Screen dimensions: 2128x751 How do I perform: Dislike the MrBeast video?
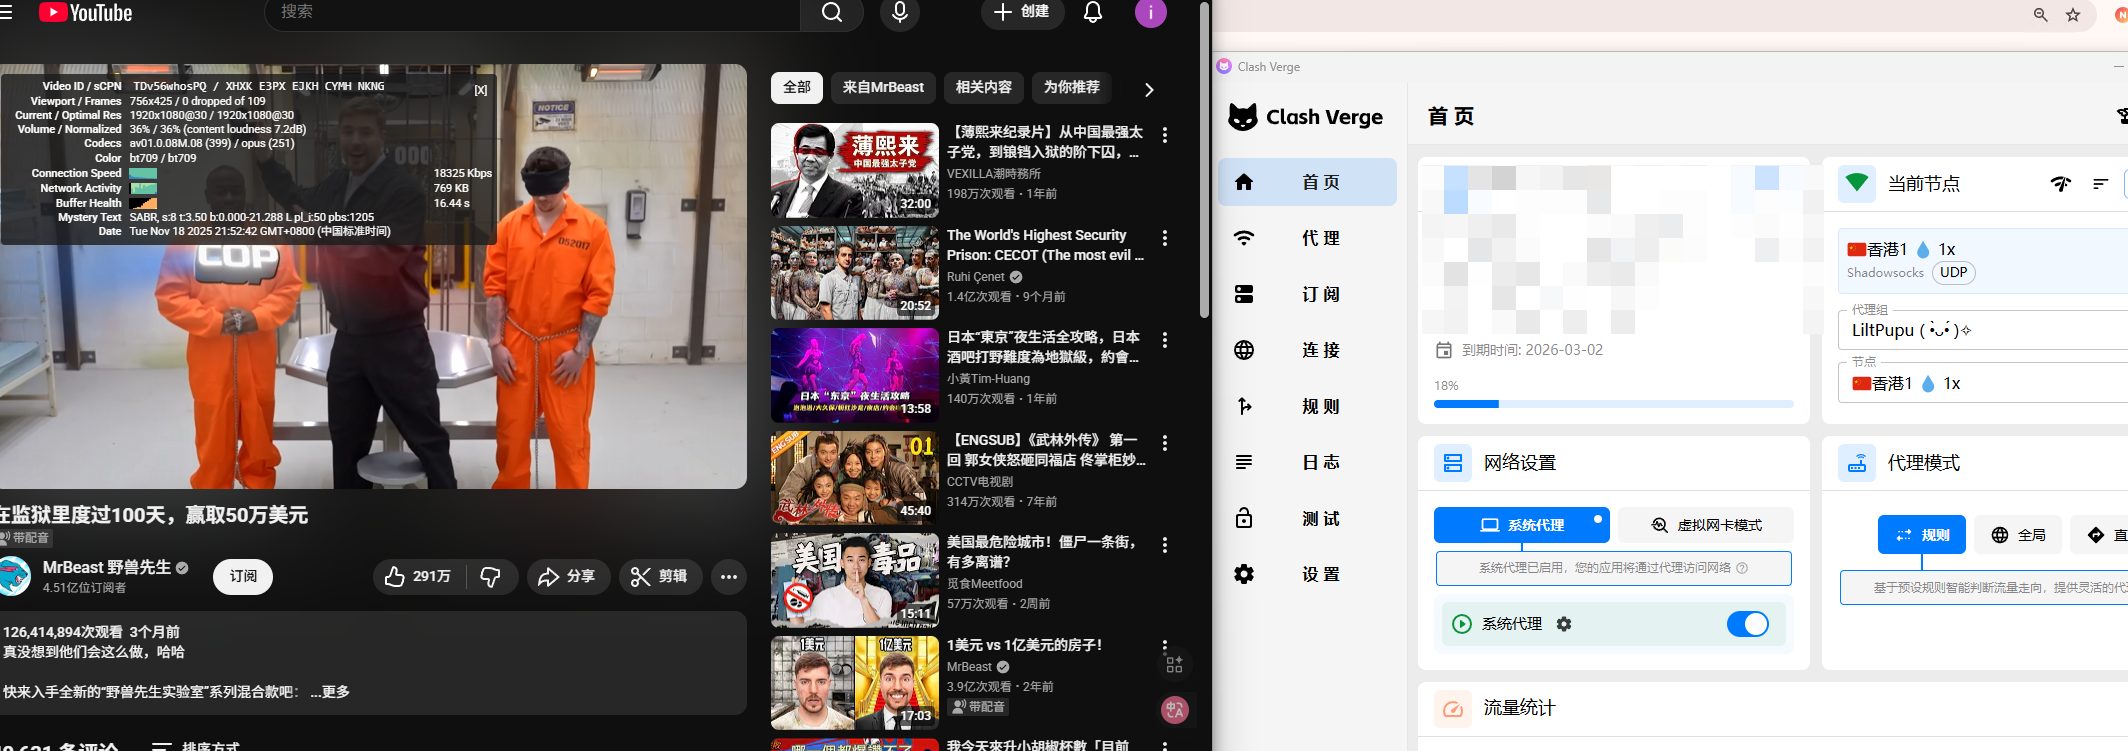pos(490,577)
